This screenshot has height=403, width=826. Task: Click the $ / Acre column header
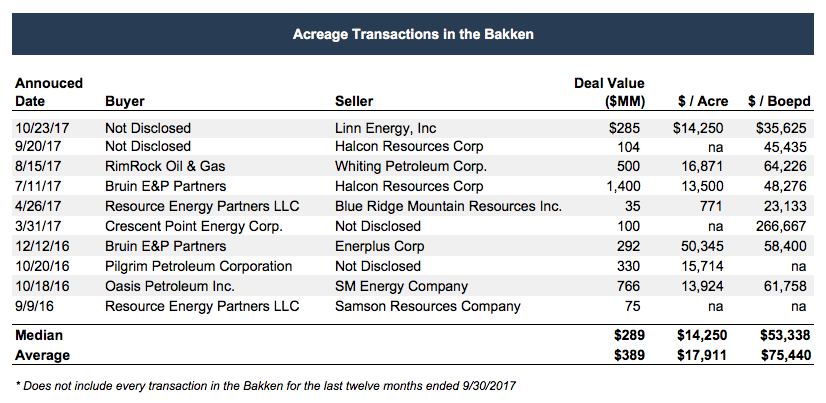point(701,101)
